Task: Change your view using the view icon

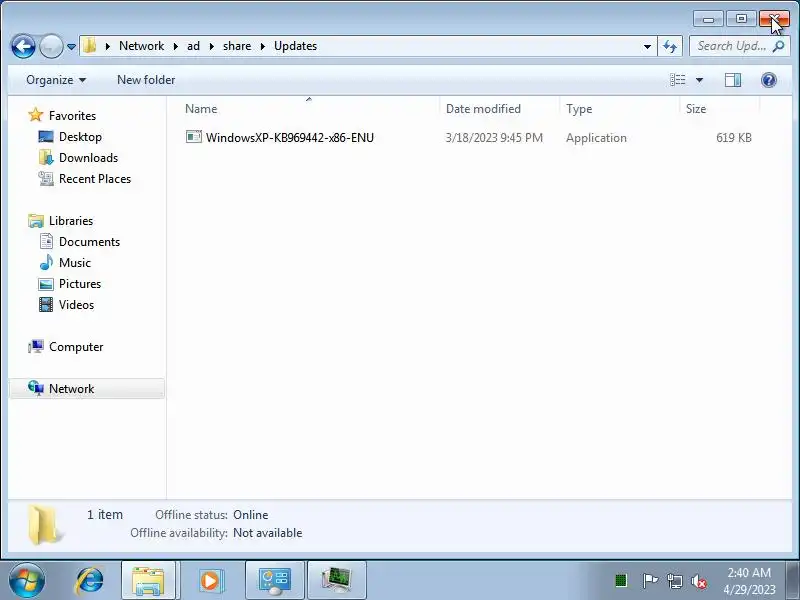Action: tap(678, 80)
